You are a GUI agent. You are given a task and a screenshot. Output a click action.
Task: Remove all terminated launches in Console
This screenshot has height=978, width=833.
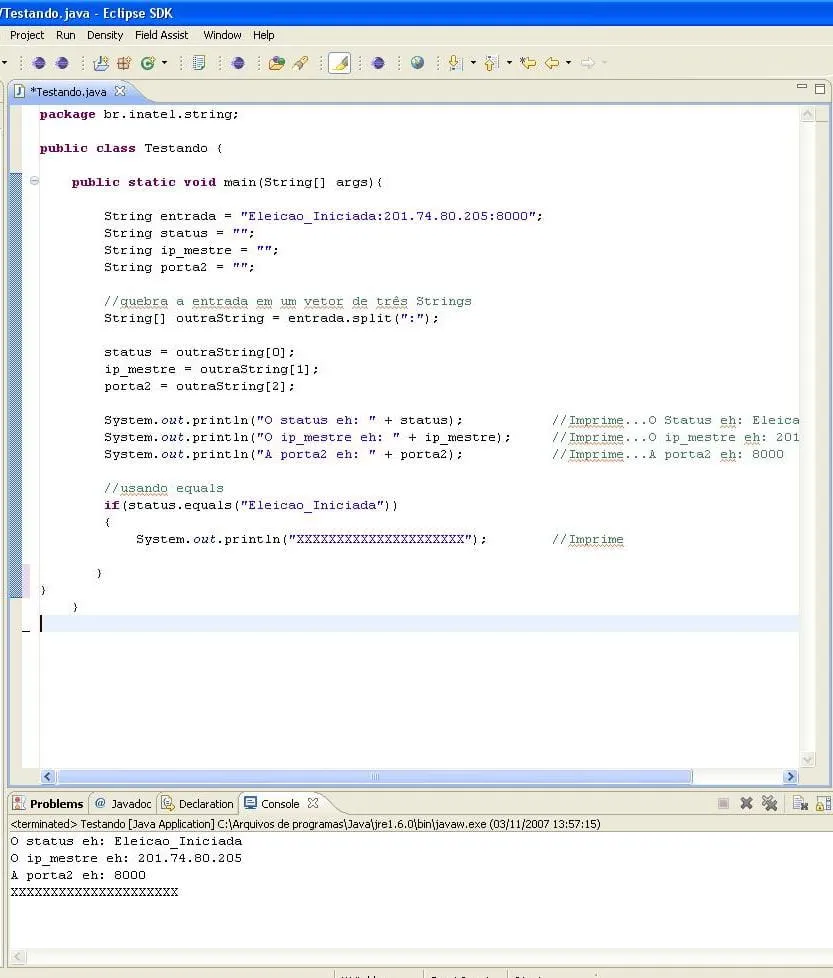tap(769, 803)
